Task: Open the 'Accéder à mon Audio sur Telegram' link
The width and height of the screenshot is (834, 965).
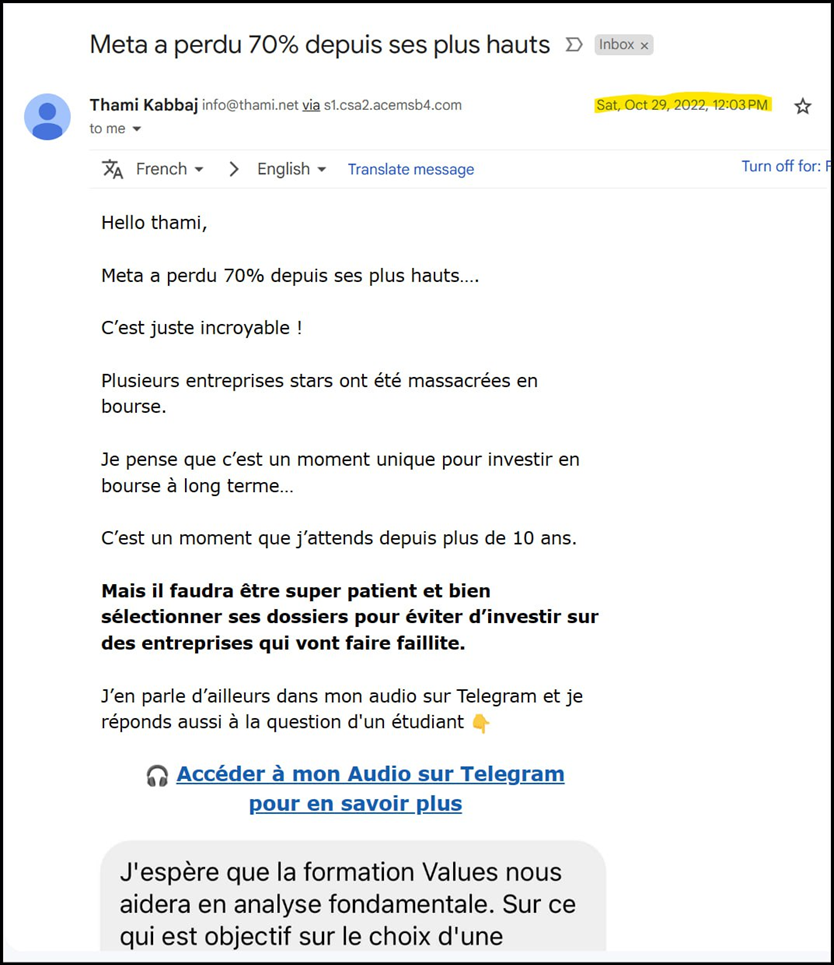Action: click(370, 774)
